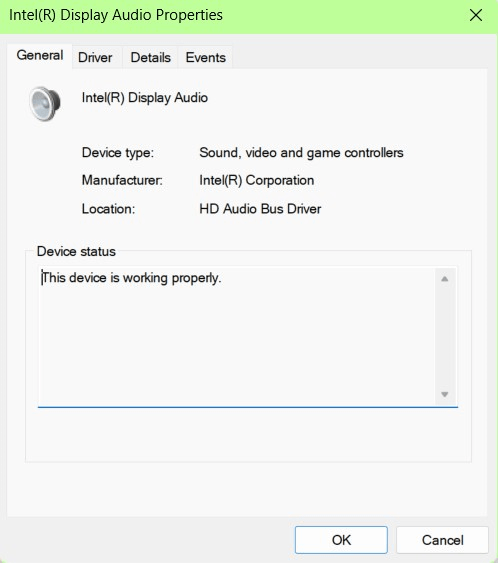Open the Details tab

click(x=150, y=57)
